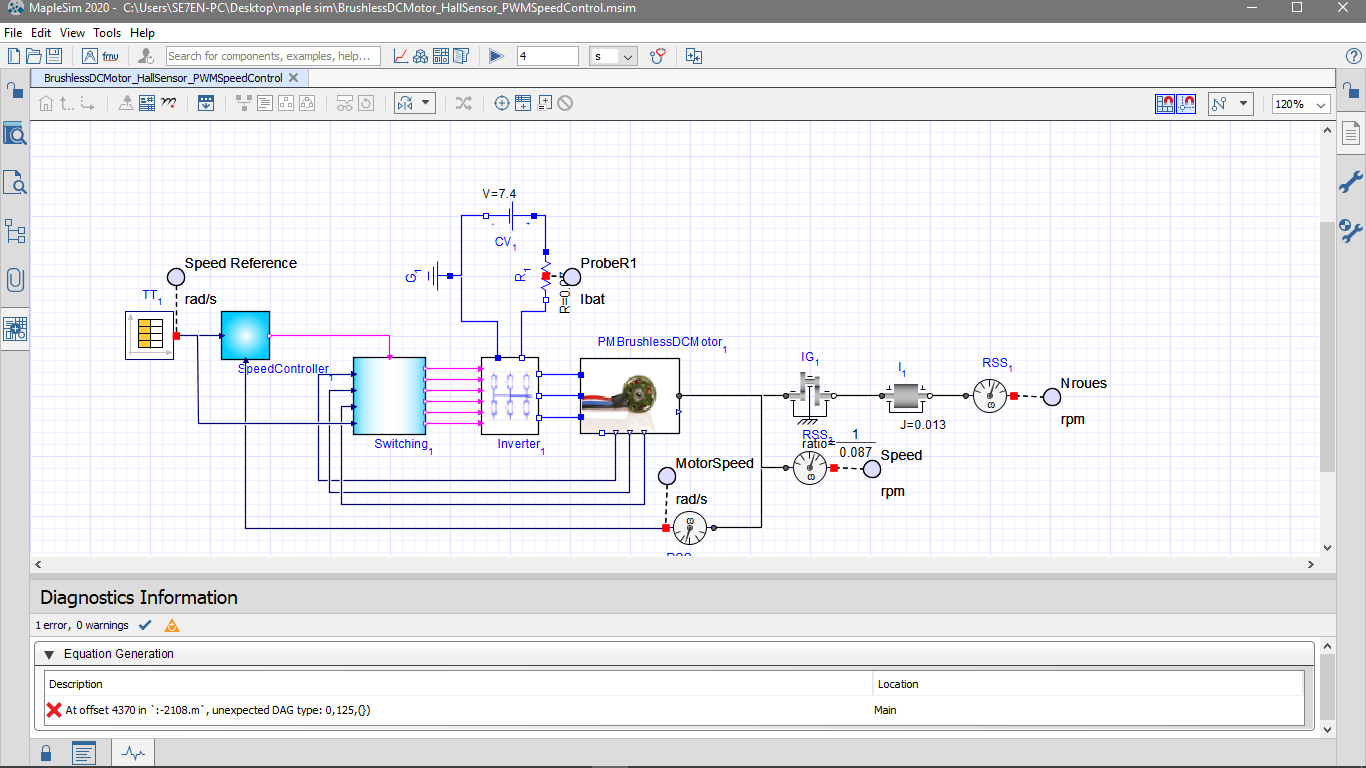Toggle snap to grid magnet
Viewport: 1366px width, 768px height.
click(1166, 103)
